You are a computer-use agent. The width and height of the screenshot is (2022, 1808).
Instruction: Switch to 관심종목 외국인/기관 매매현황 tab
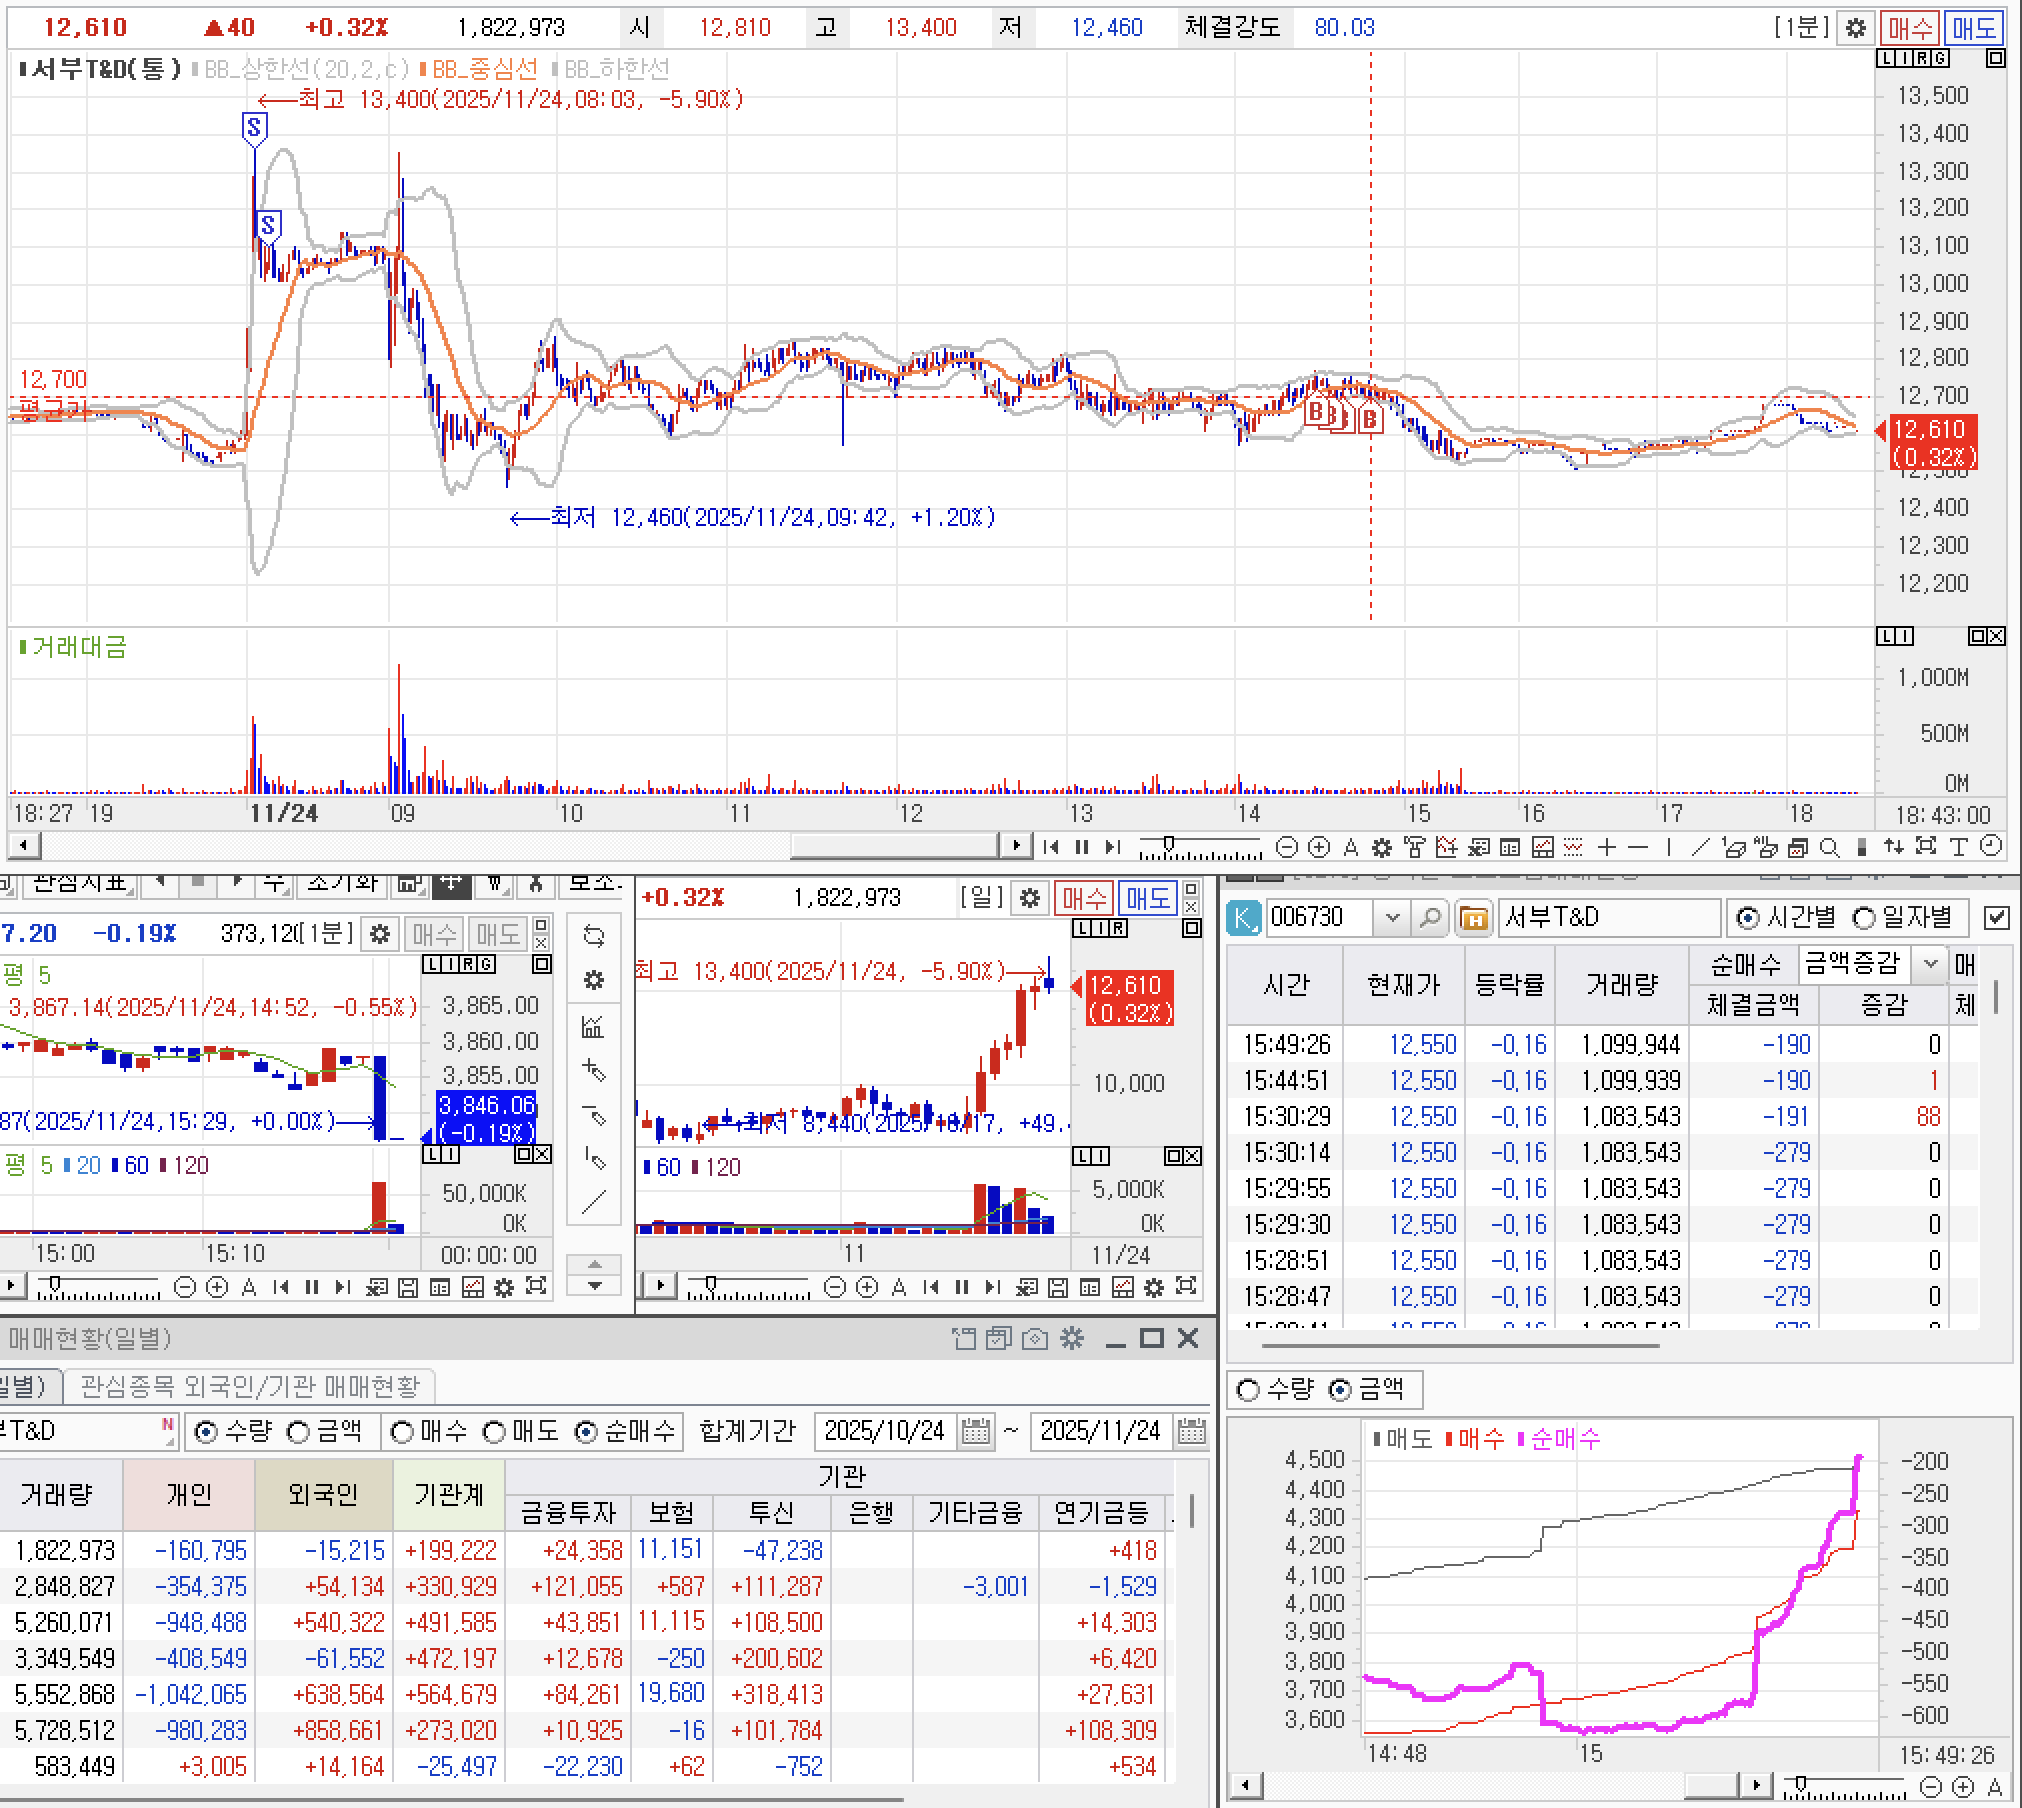pos(249,1386)
